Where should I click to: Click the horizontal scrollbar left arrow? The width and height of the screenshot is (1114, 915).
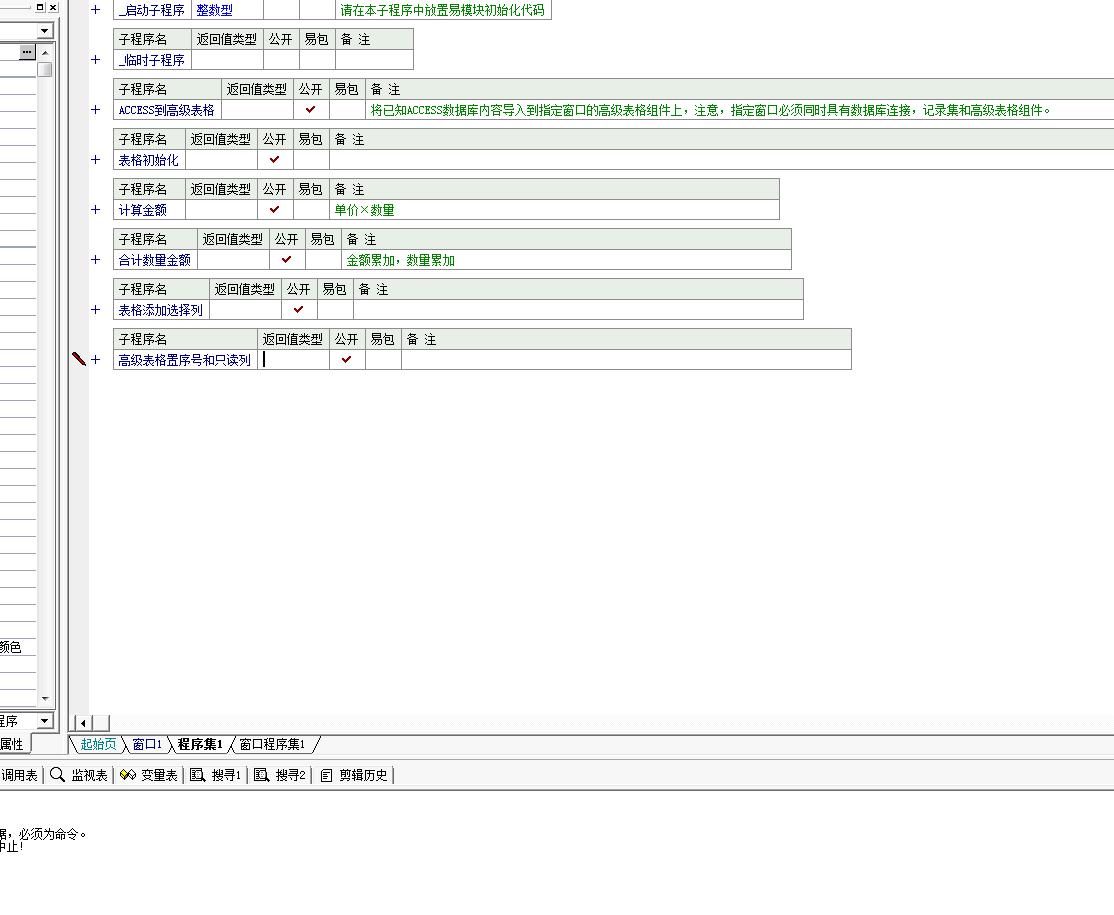click(84, 723)
